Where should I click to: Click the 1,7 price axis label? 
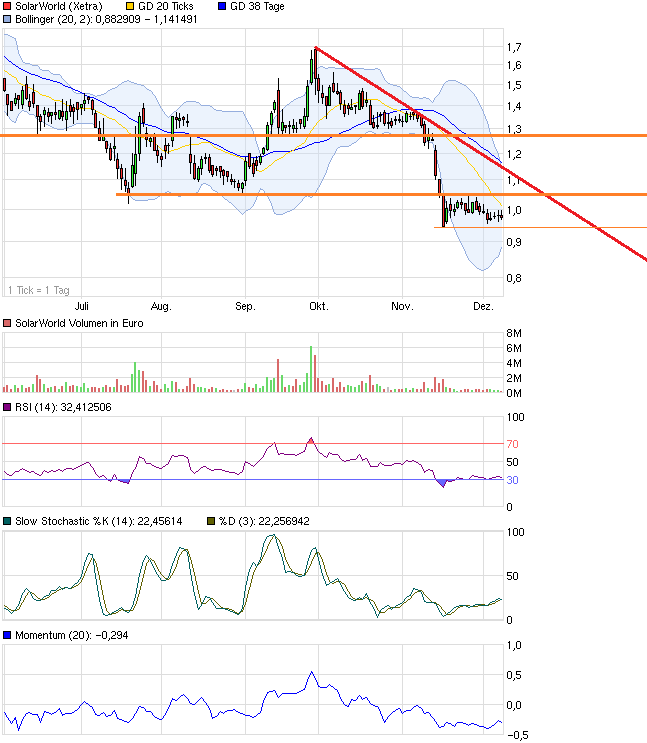click(514, 47)
